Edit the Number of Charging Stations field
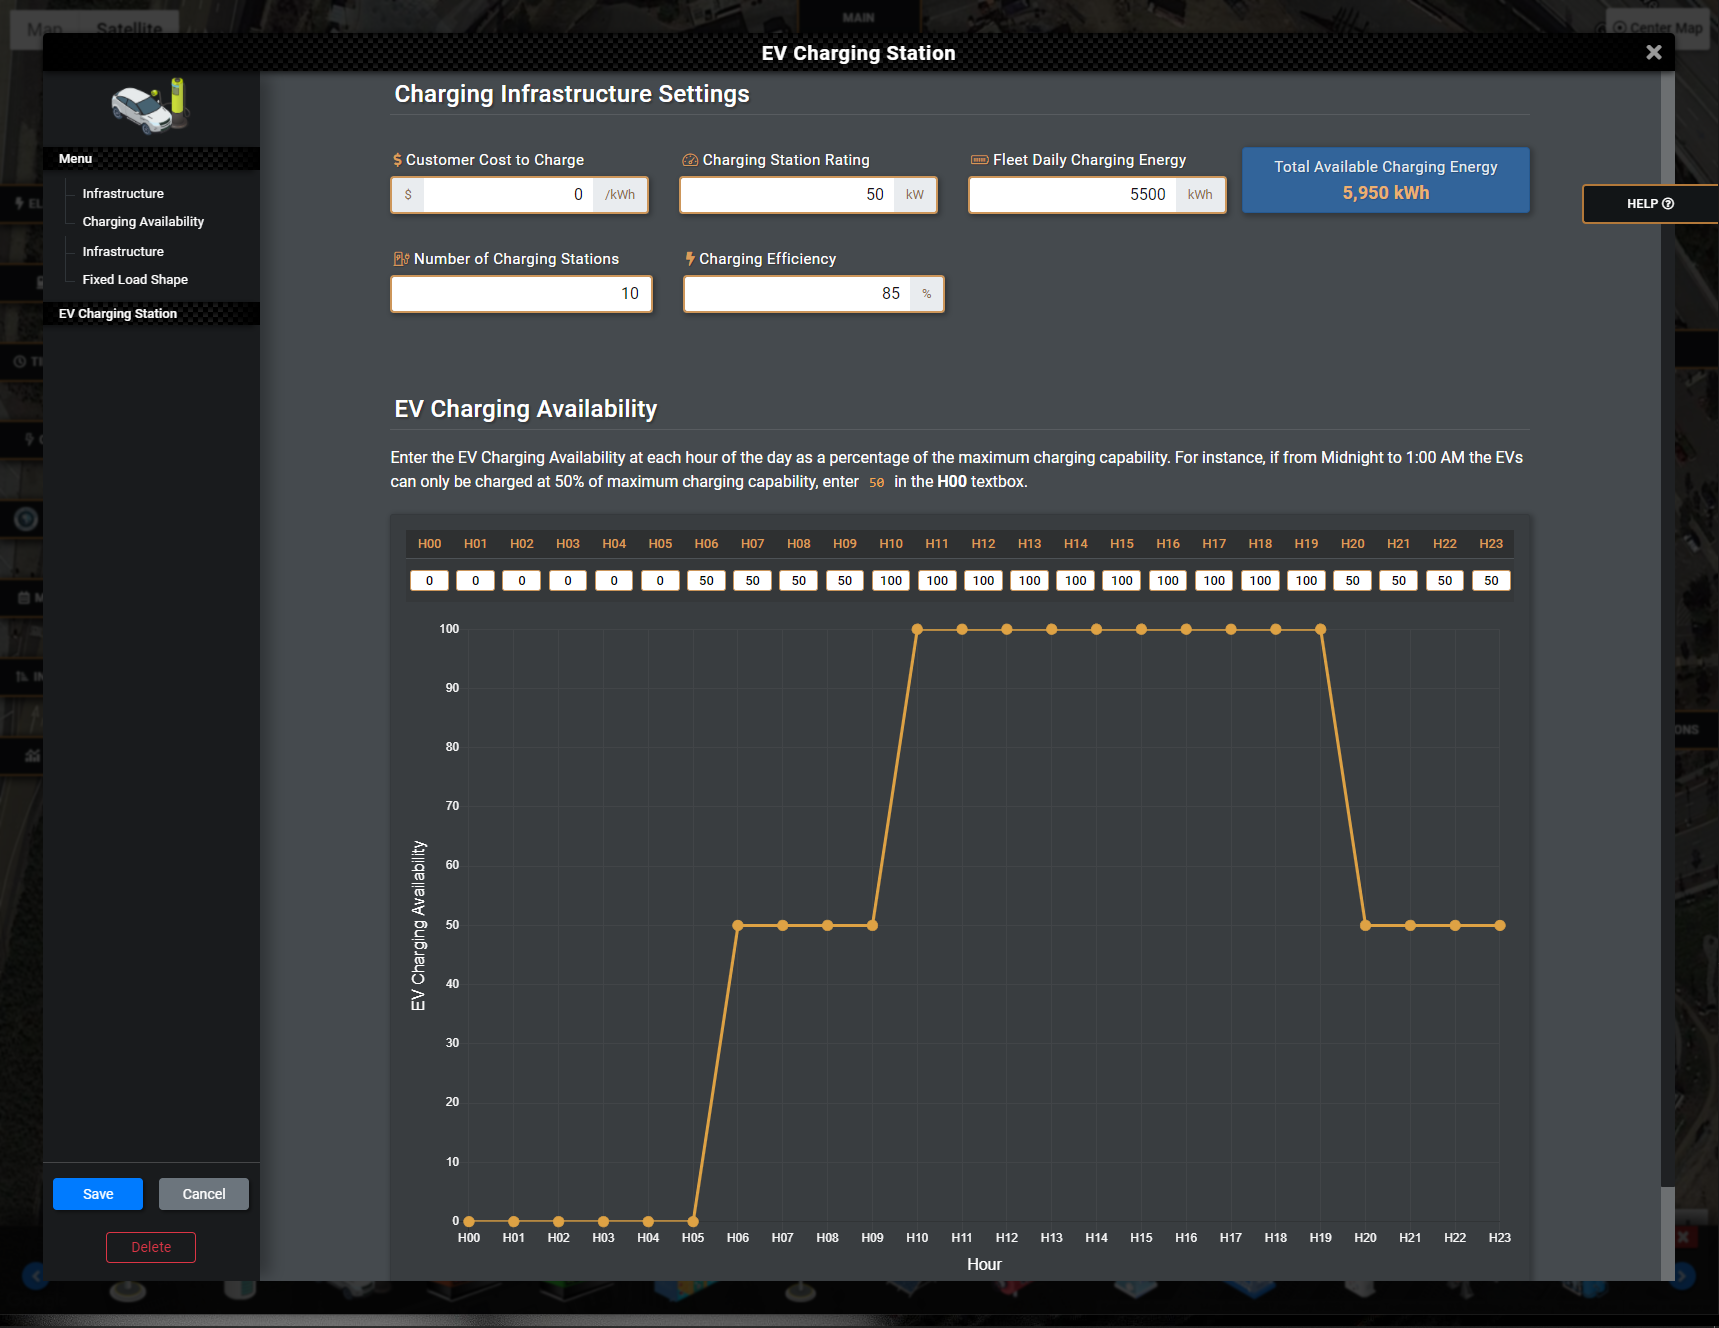Screen dimensions: 1719x1328 (x=521, y=294)
